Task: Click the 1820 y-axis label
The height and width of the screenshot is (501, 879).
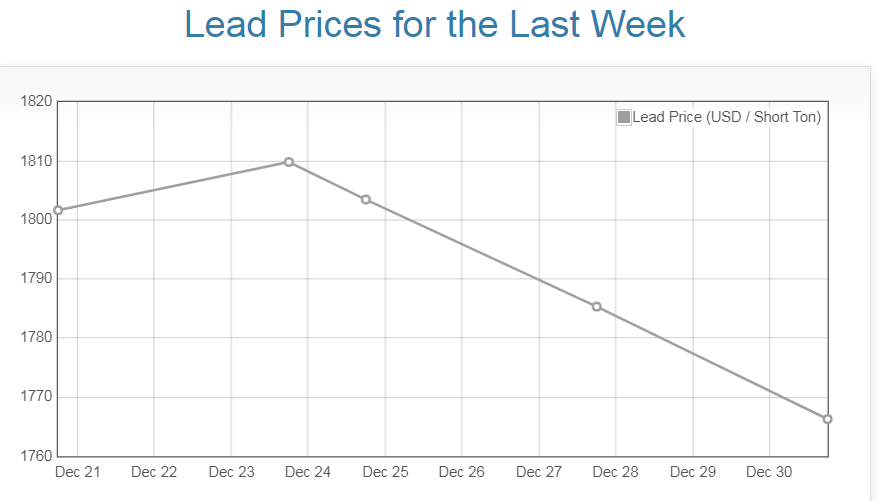Action: tap(36, 102)
